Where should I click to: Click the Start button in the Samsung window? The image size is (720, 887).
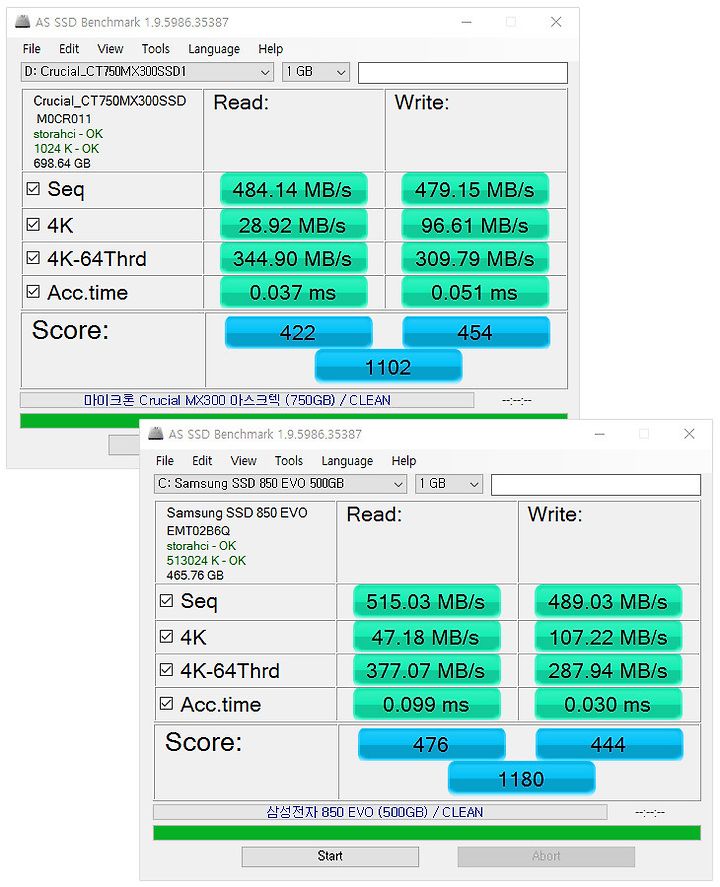(330, 856)
